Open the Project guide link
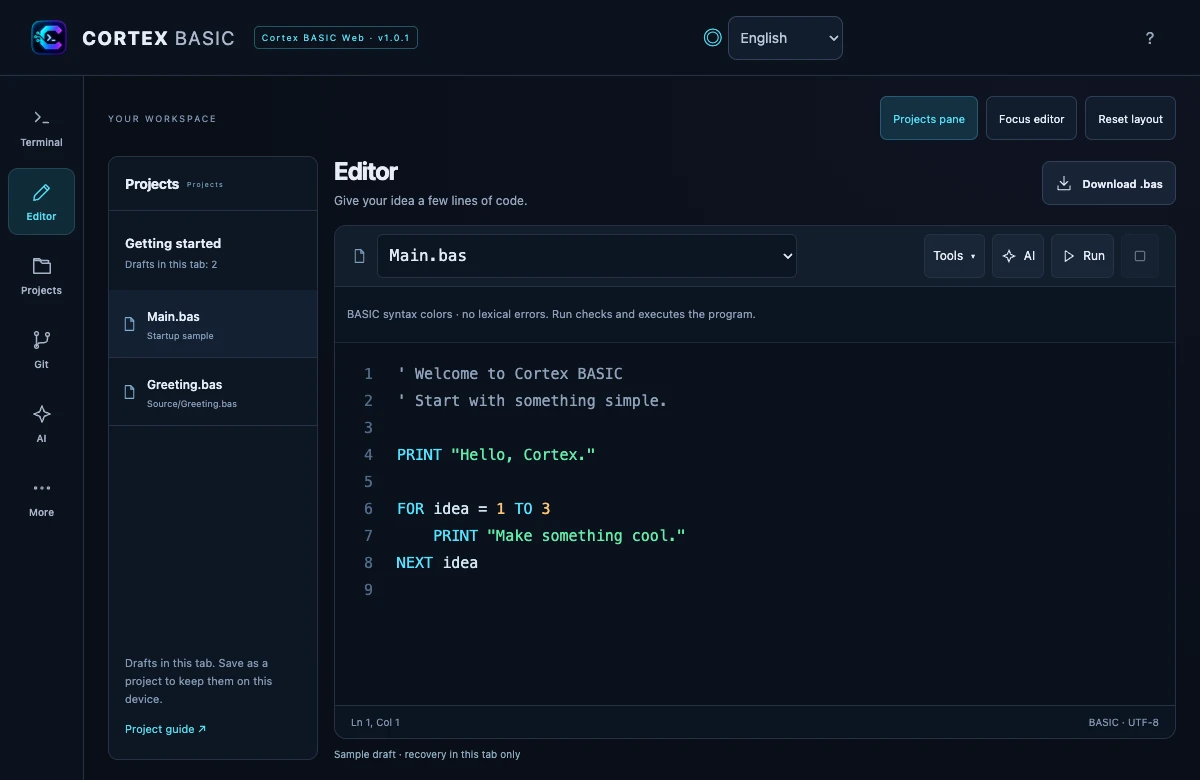The height and width of the screenshot is (780, 1200). (x=165, y=729)
